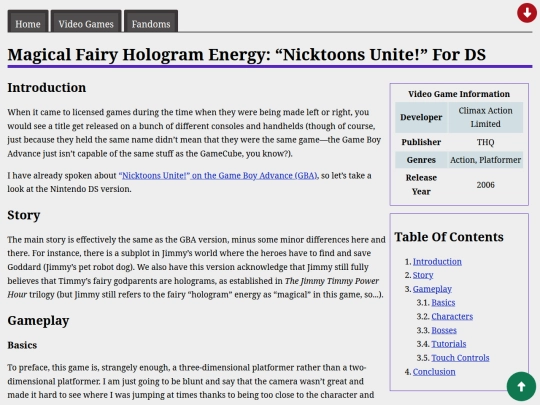540x405 pixels.
Task: Open the Home tab
Action: [28, 21]
